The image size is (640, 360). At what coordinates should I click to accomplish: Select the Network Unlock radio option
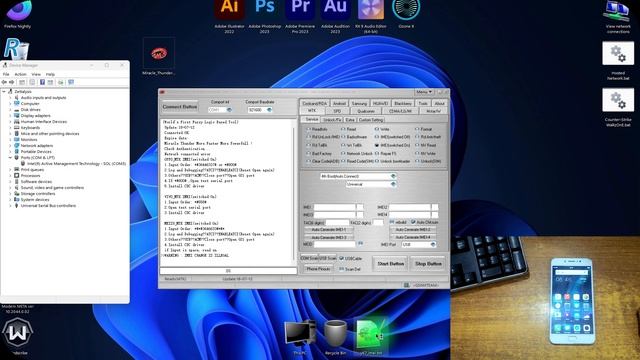click(356, 153)
